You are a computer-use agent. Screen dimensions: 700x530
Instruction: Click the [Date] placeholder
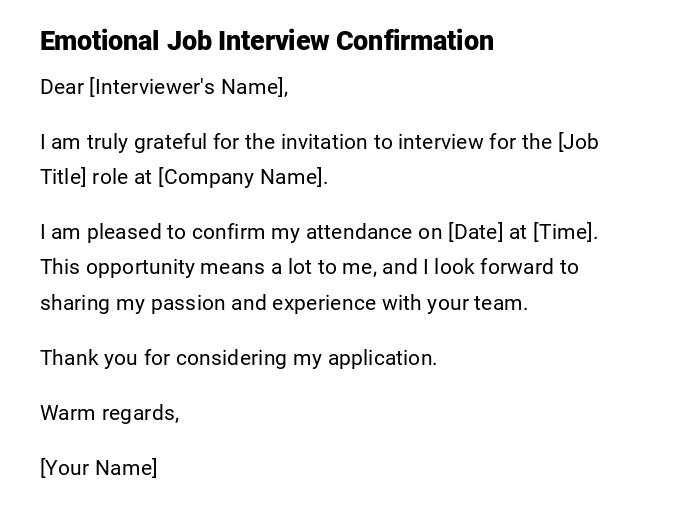pyautogui.click(x=475, y=232)
